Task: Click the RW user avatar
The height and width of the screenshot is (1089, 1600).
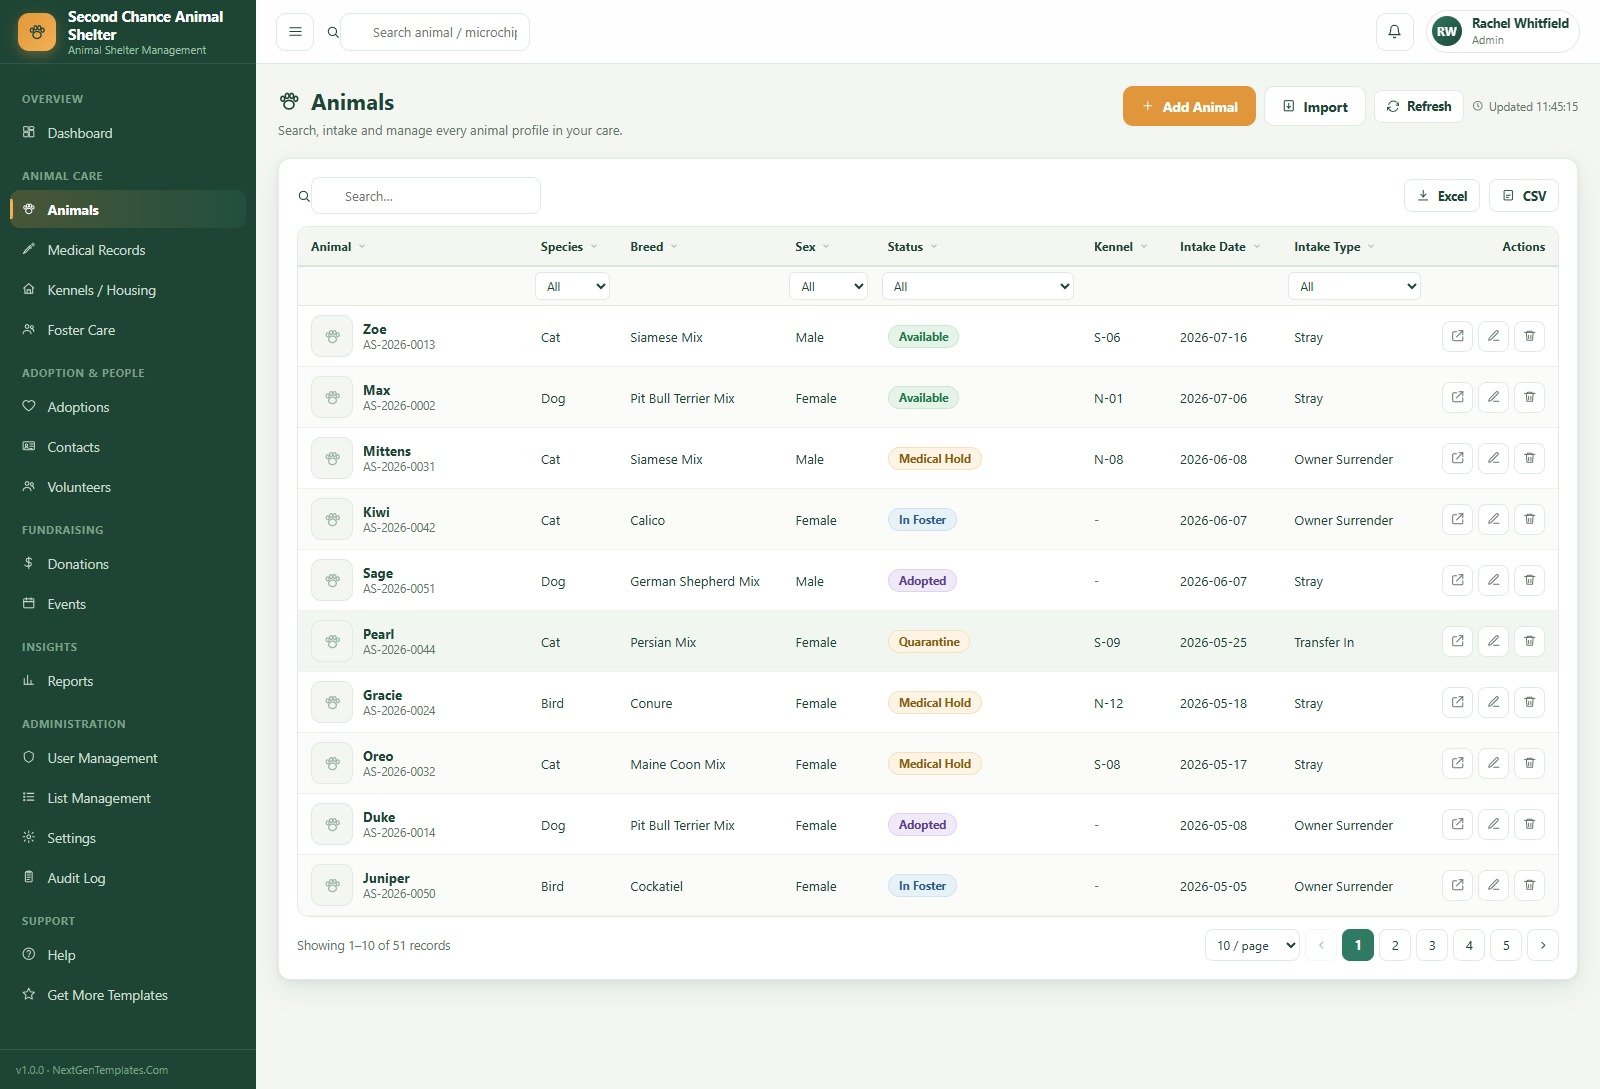Action: (x=1446, y=32)
